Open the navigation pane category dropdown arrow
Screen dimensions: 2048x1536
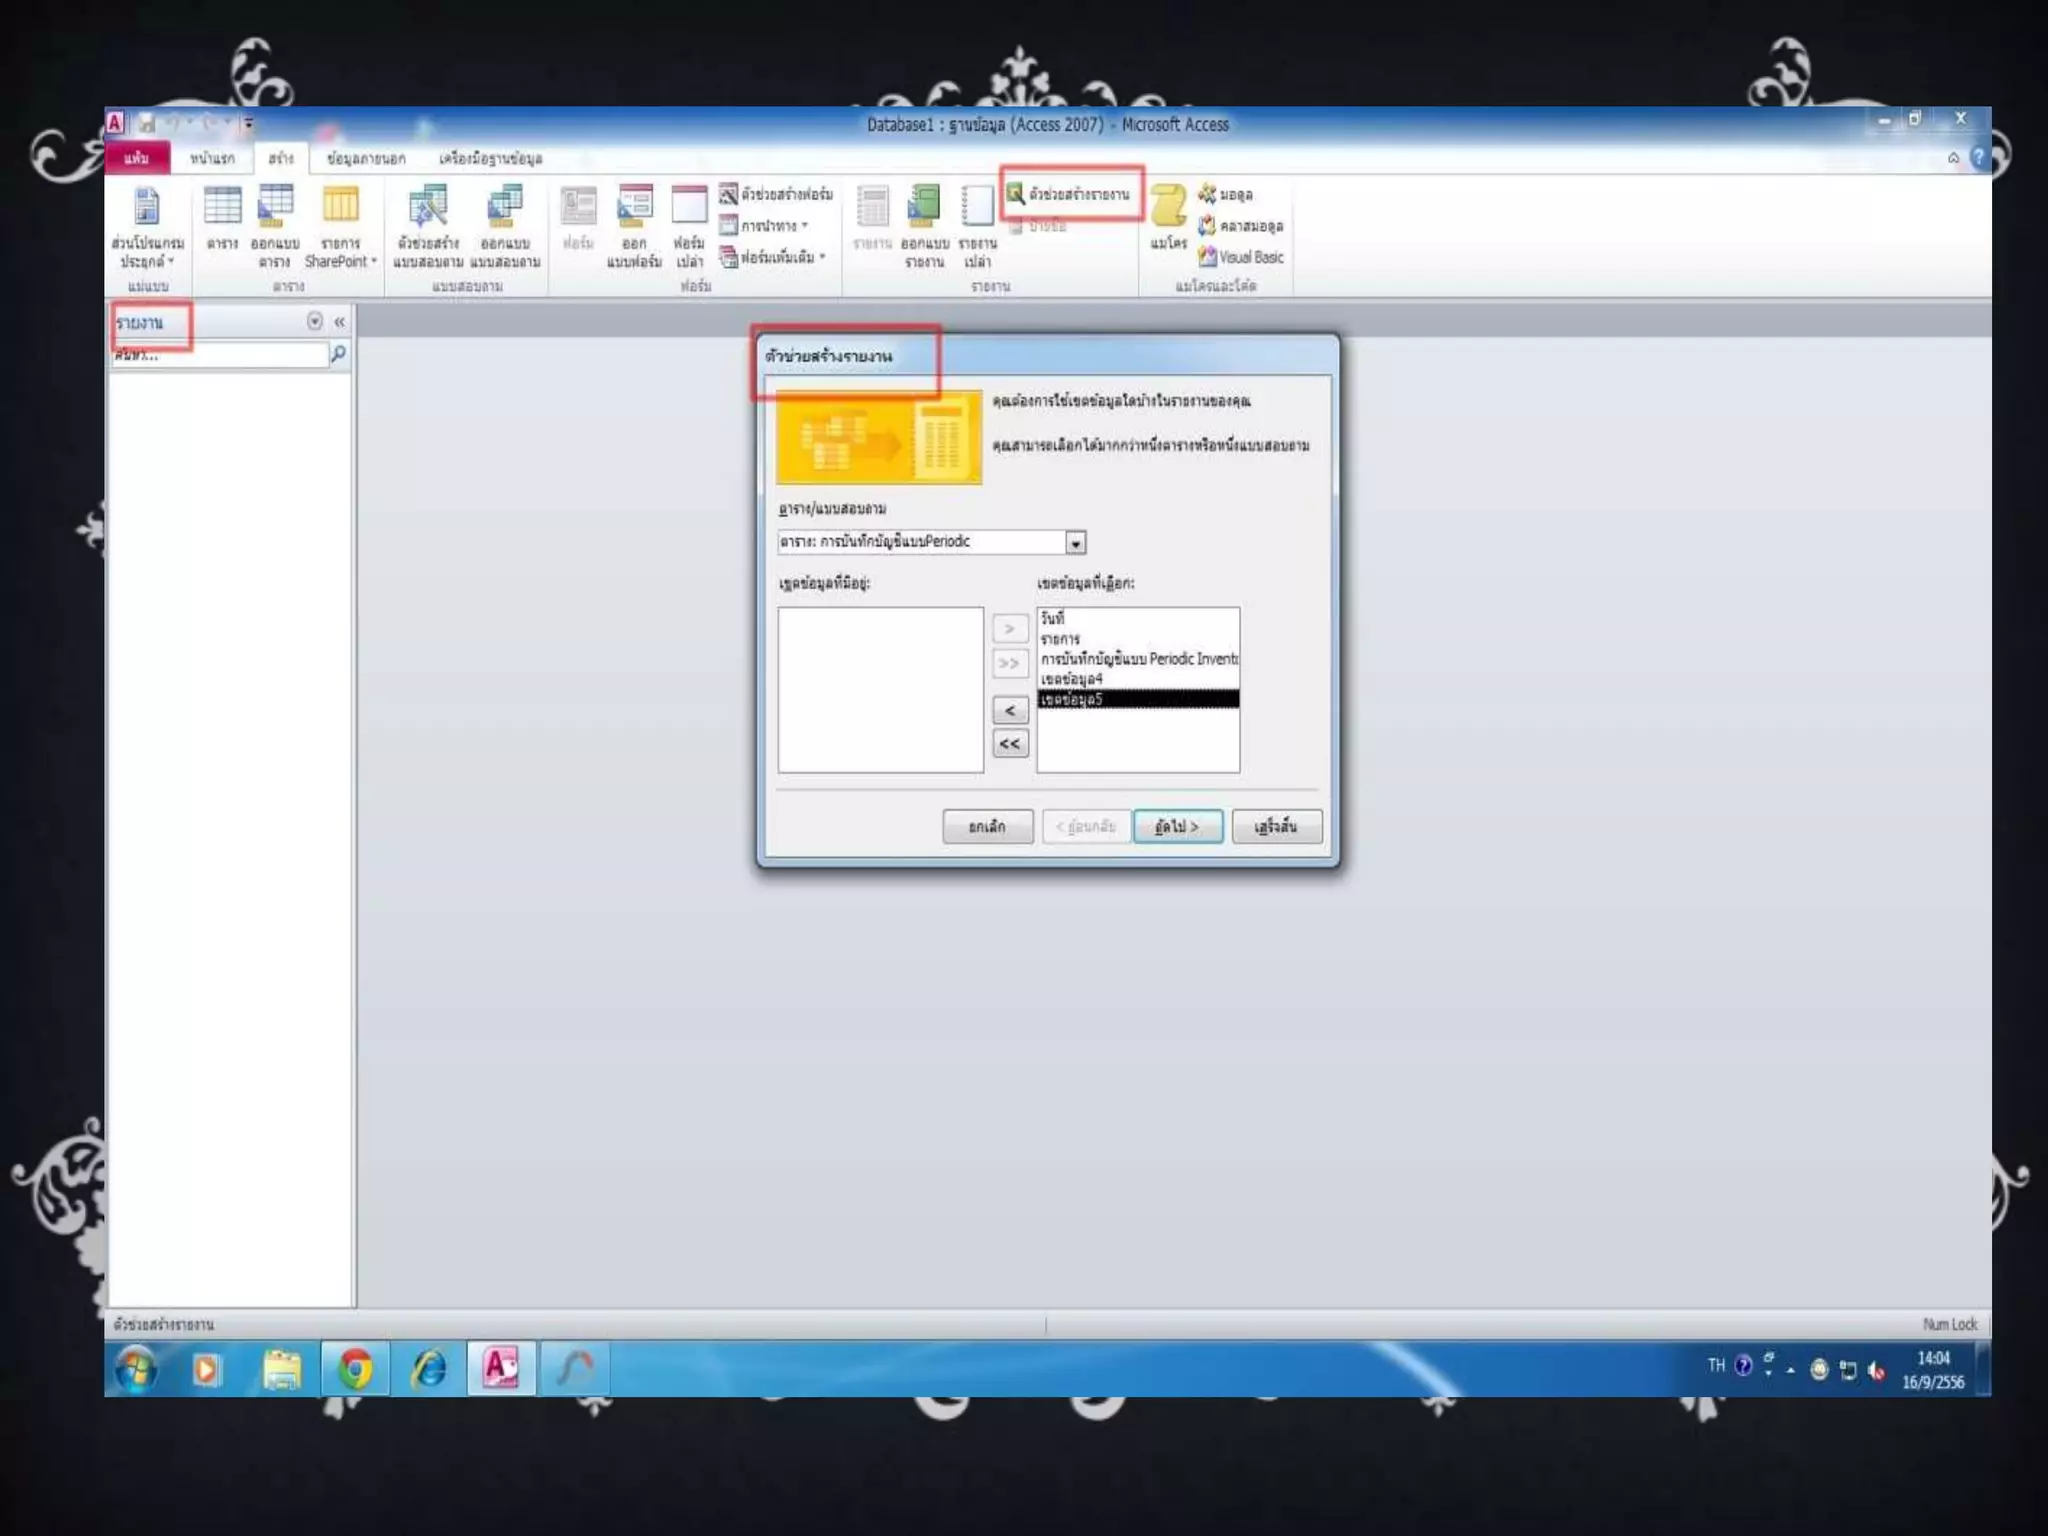click(x=315, y=321)
